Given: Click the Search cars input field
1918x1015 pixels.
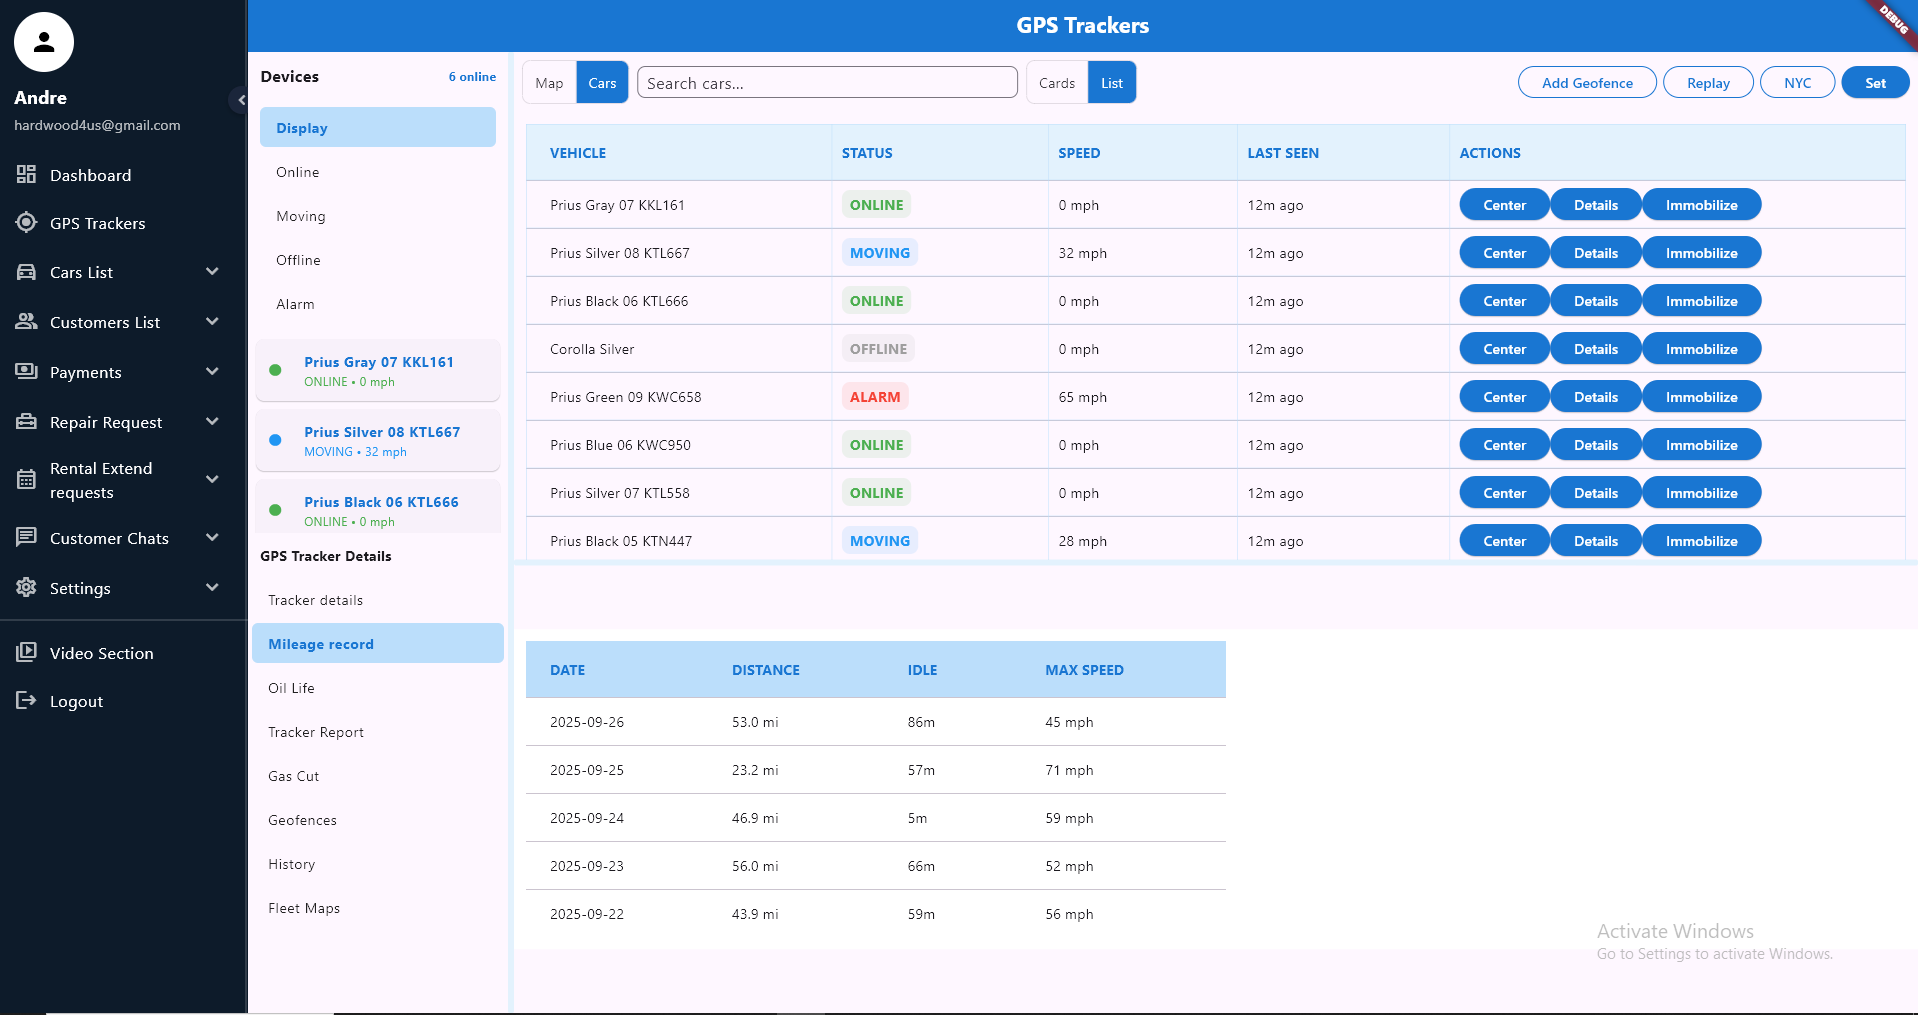Looking at the screenshot, I should 827,83.
